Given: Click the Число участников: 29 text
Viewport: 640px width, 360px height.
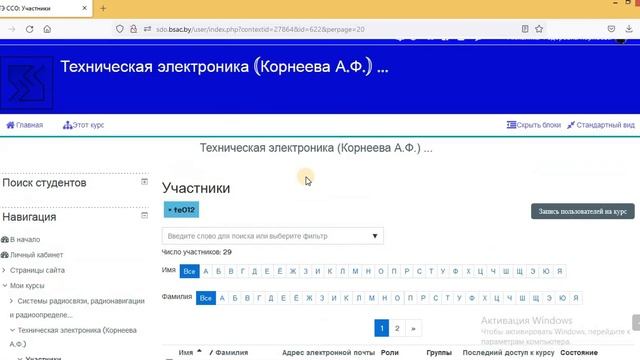Looking at the screenshot, I should (x=197, y=252).
